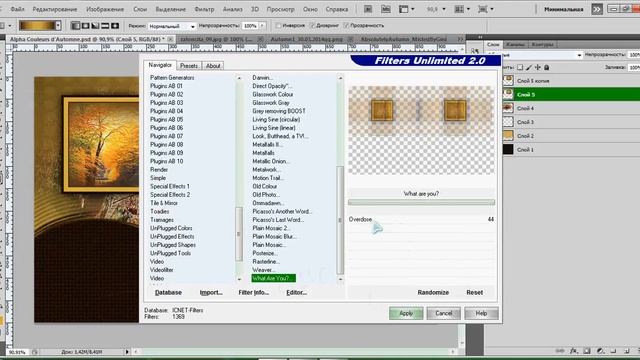Open the opacity slider arrow in options bar

click(262, 26)
